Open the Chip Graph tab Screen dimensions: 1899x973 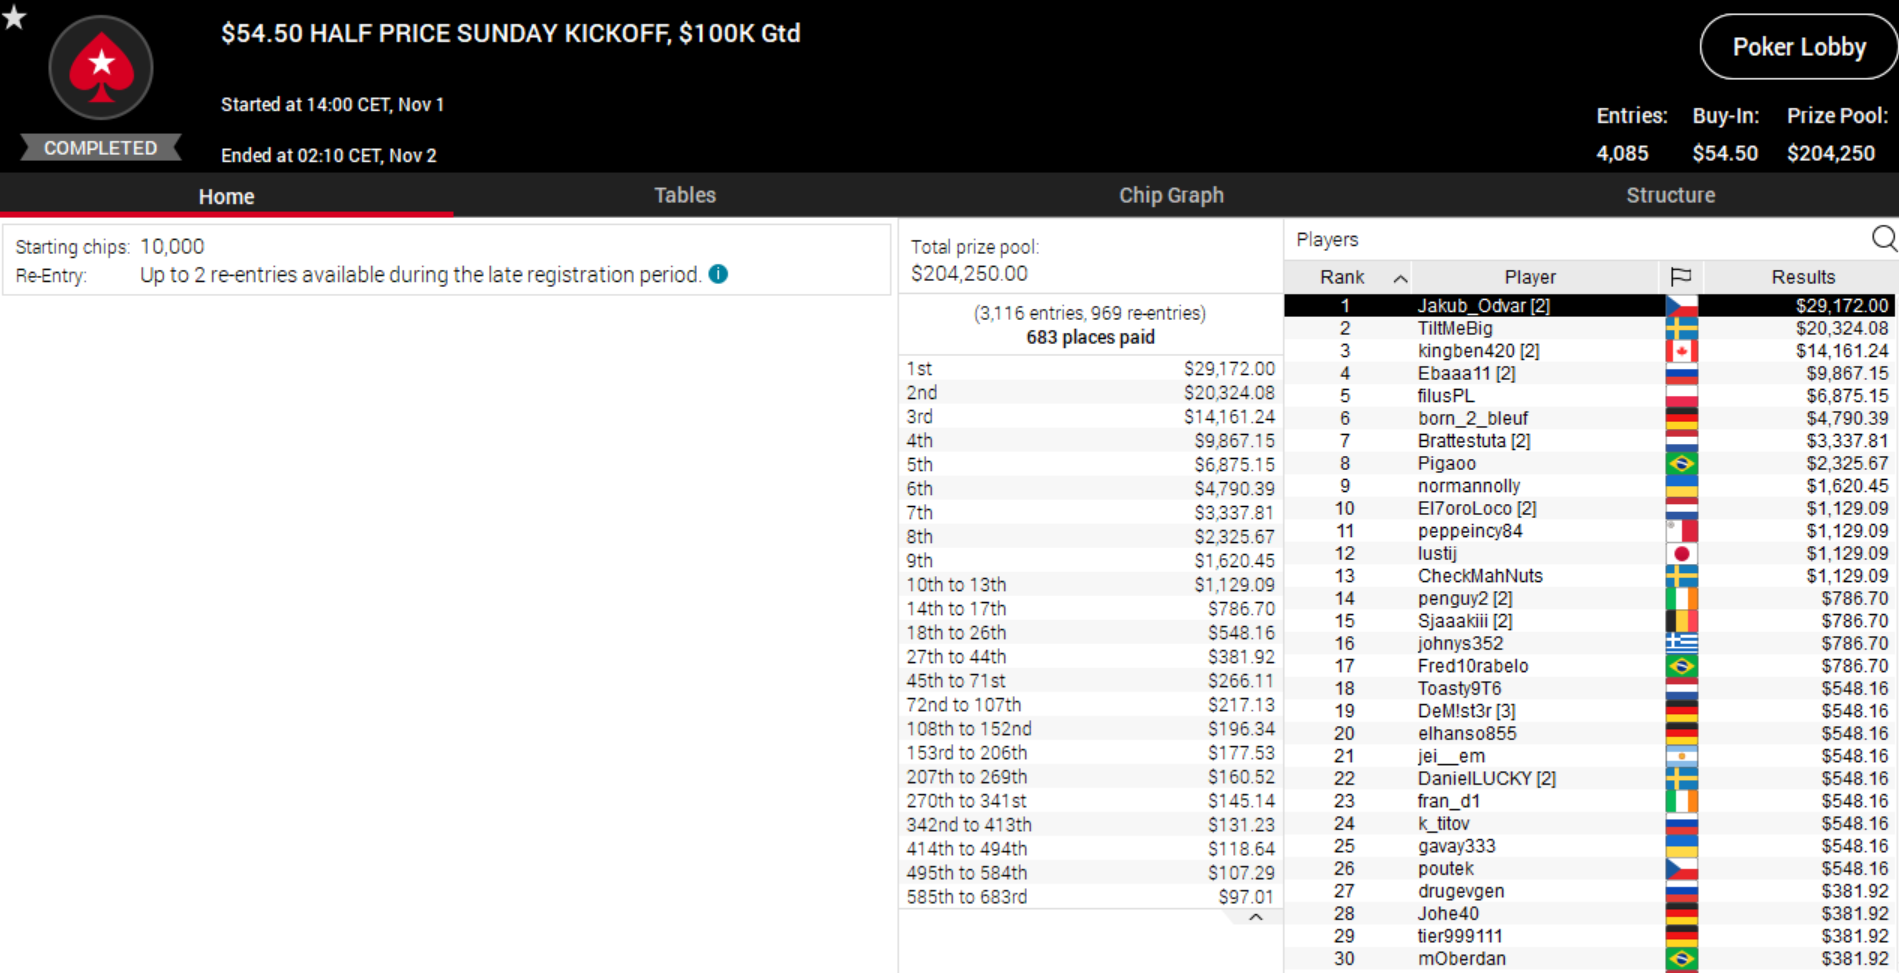pyautogui.click(x=1170, y=195)
